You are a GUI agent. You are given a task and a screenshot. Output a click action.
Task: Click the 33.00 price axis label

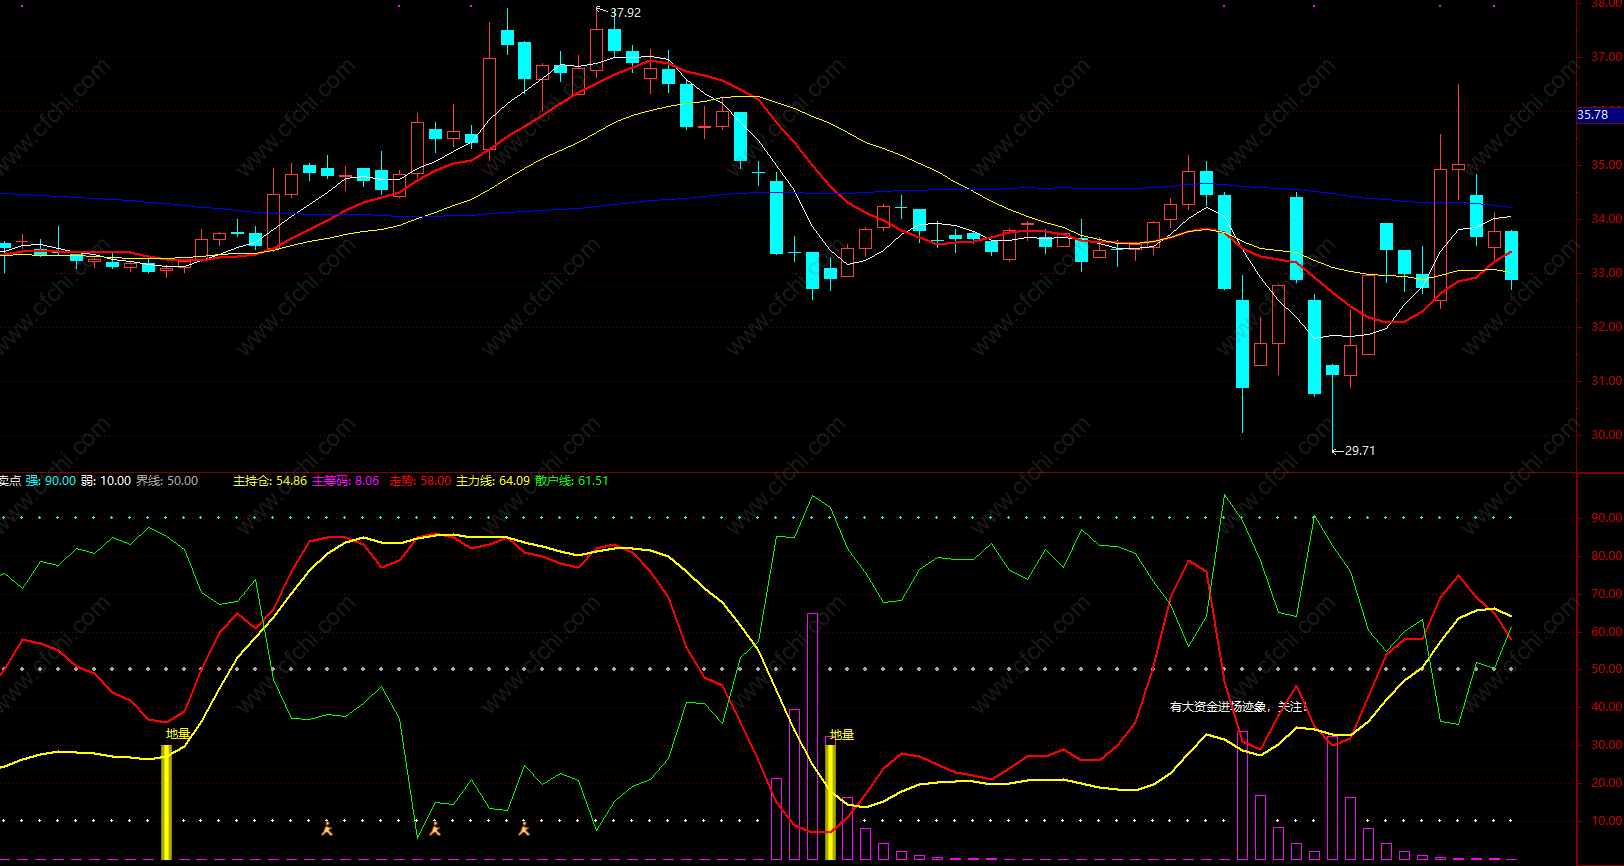[x=1606, y=274]
